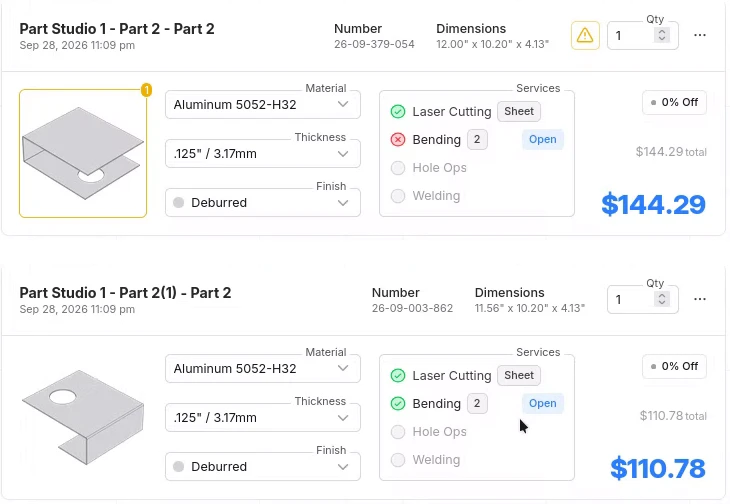Click the red Bending failed status icon
730x504 pixels.
398,140
